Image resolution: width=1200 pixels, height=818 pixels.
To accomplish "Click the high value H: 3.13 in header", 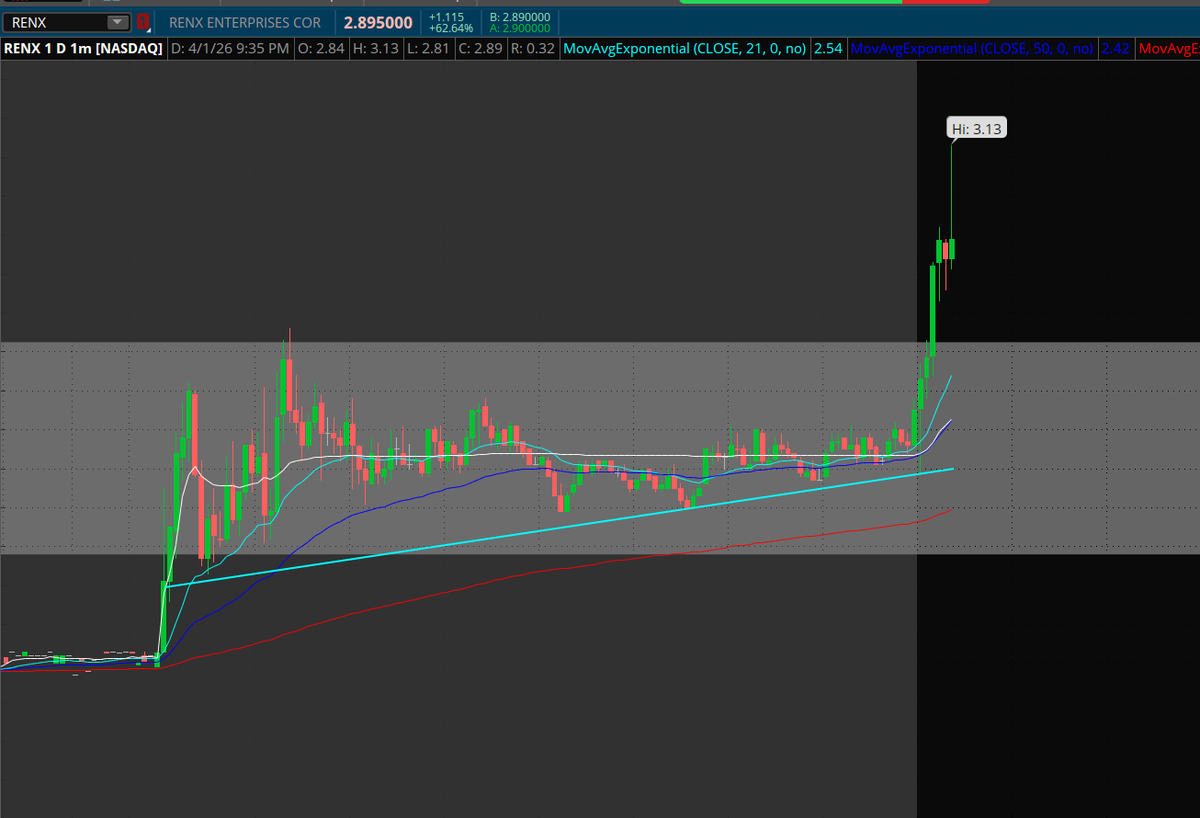I will point(375,48).
